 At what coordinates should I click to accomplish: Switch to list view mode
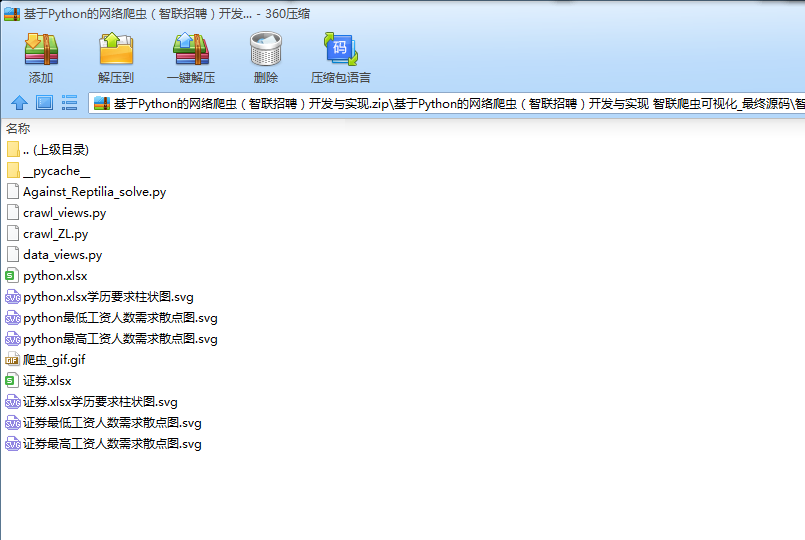[69, 103]
